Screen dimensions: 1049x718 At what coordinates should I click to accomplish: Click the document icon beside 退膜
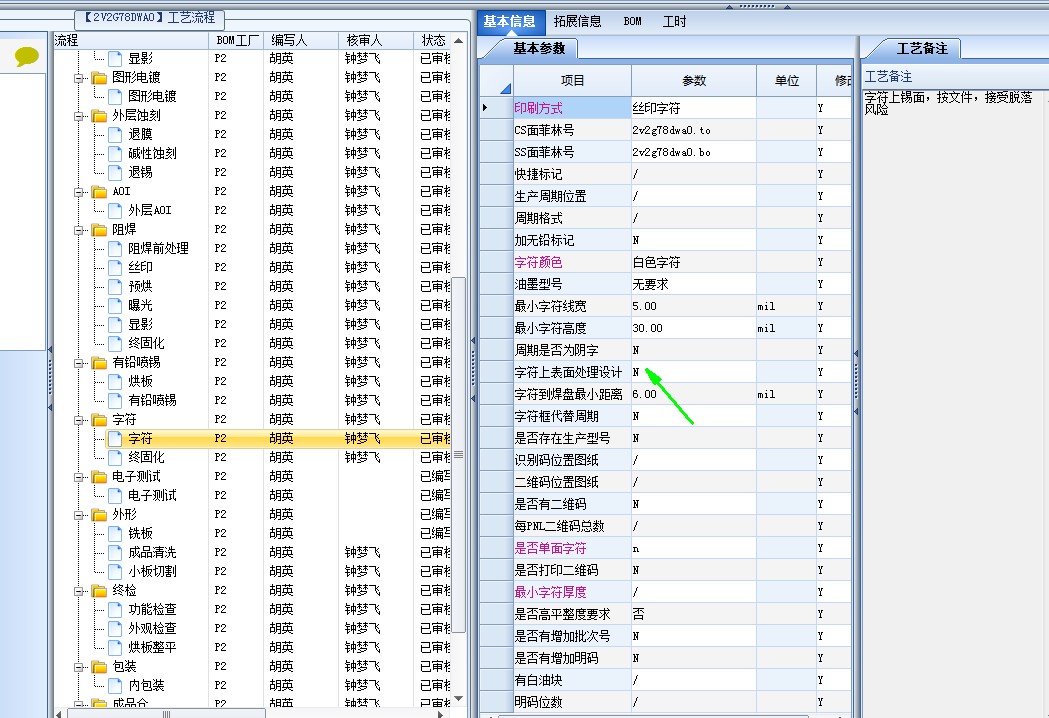(x=115, y=134)
